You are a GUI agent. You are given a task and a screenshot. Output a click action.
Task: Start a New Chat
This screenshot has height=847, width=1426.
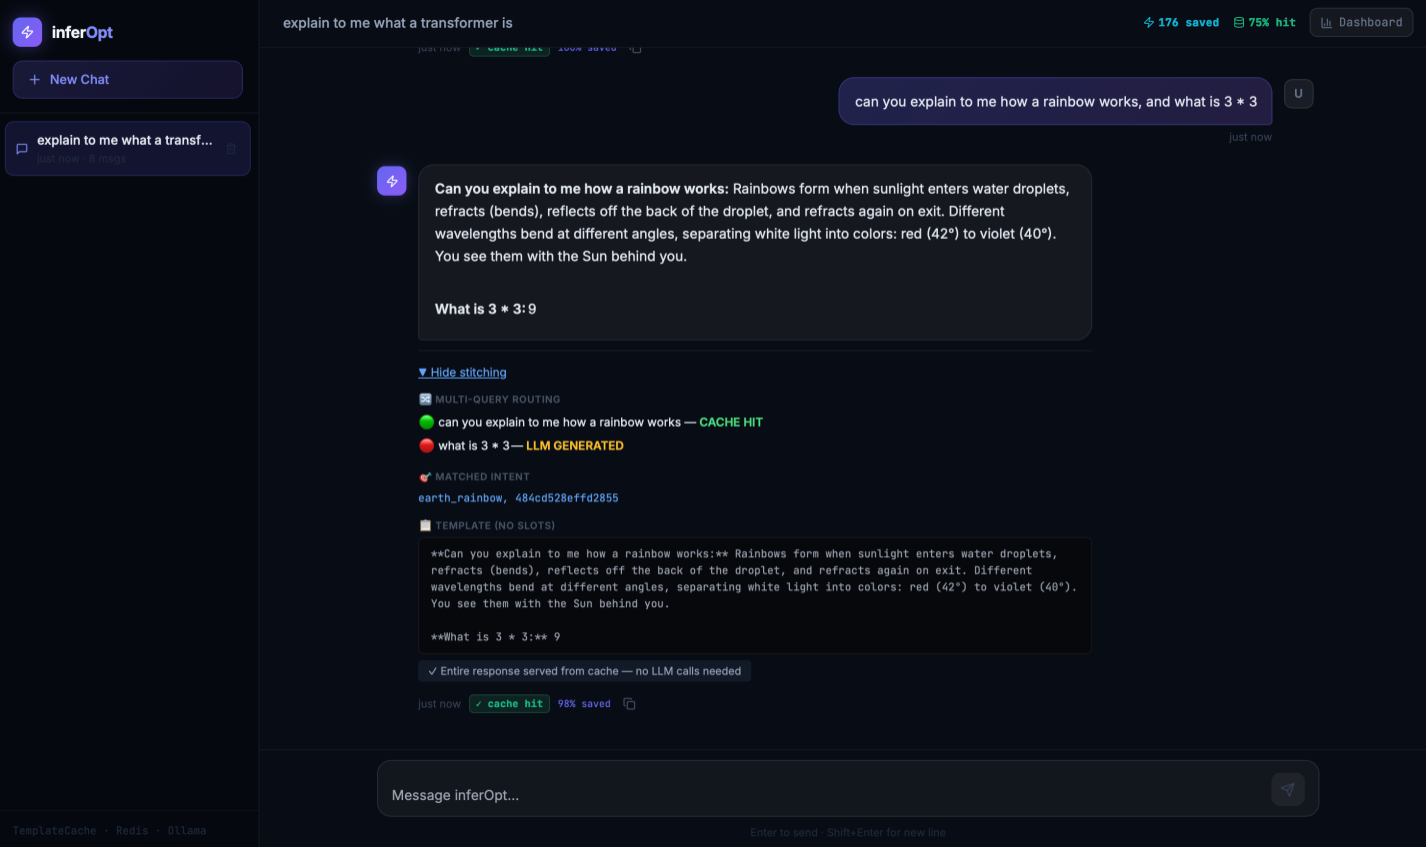[127, 80]
